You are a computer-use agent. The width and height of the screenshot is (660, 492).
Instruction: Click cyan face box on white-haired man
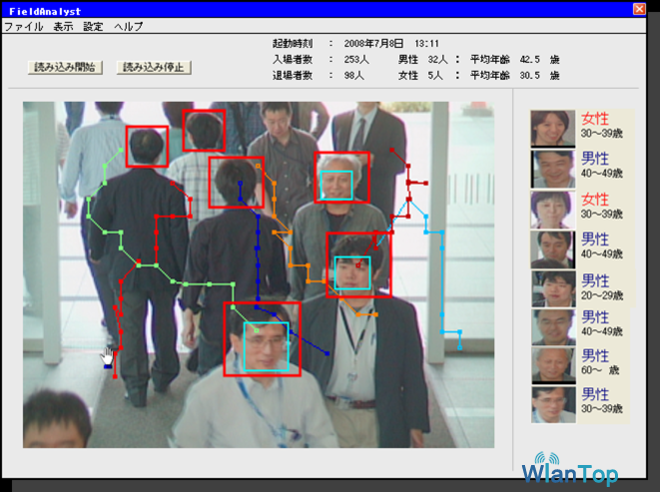point(336,185)
